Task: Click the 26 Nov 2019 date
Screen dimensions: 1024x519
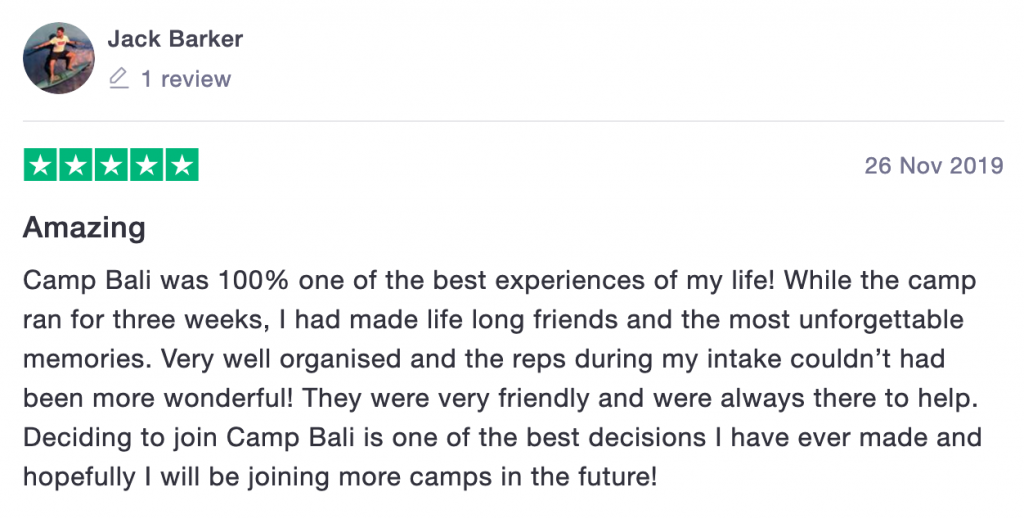Action: pos(934,165)
